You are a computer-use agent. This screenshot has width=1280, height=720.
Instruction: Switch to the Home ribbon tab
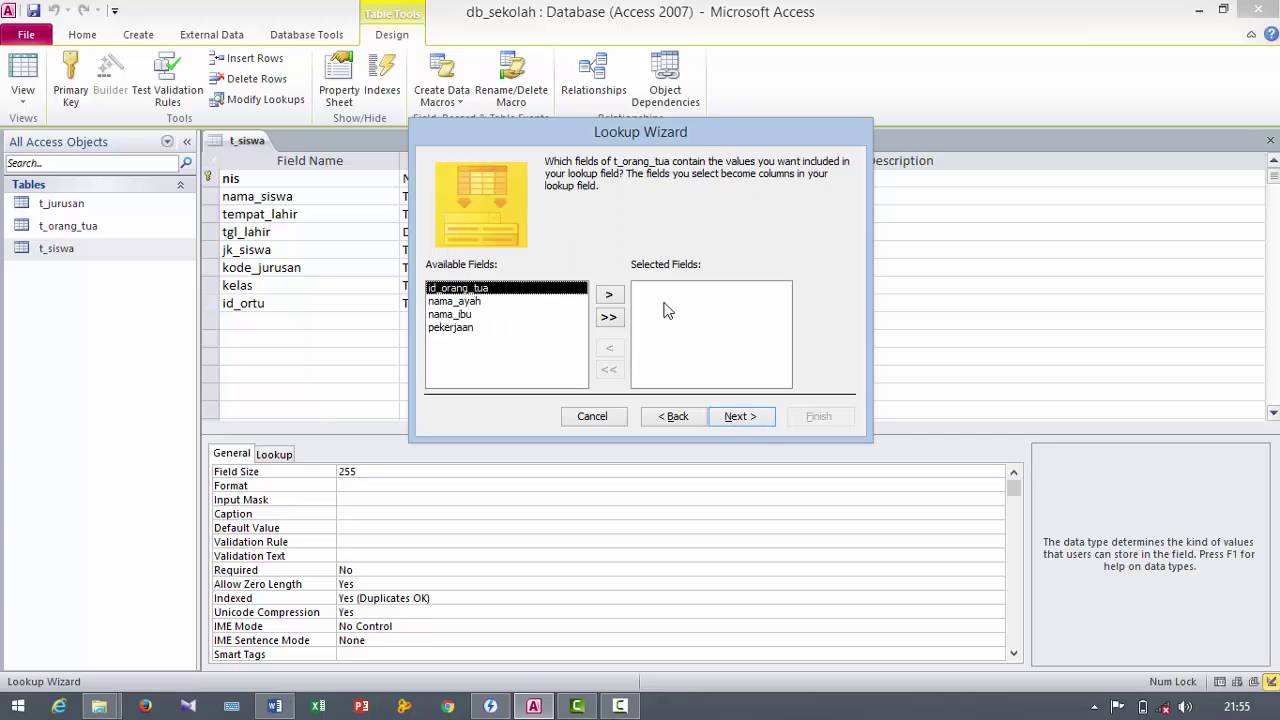82,34
